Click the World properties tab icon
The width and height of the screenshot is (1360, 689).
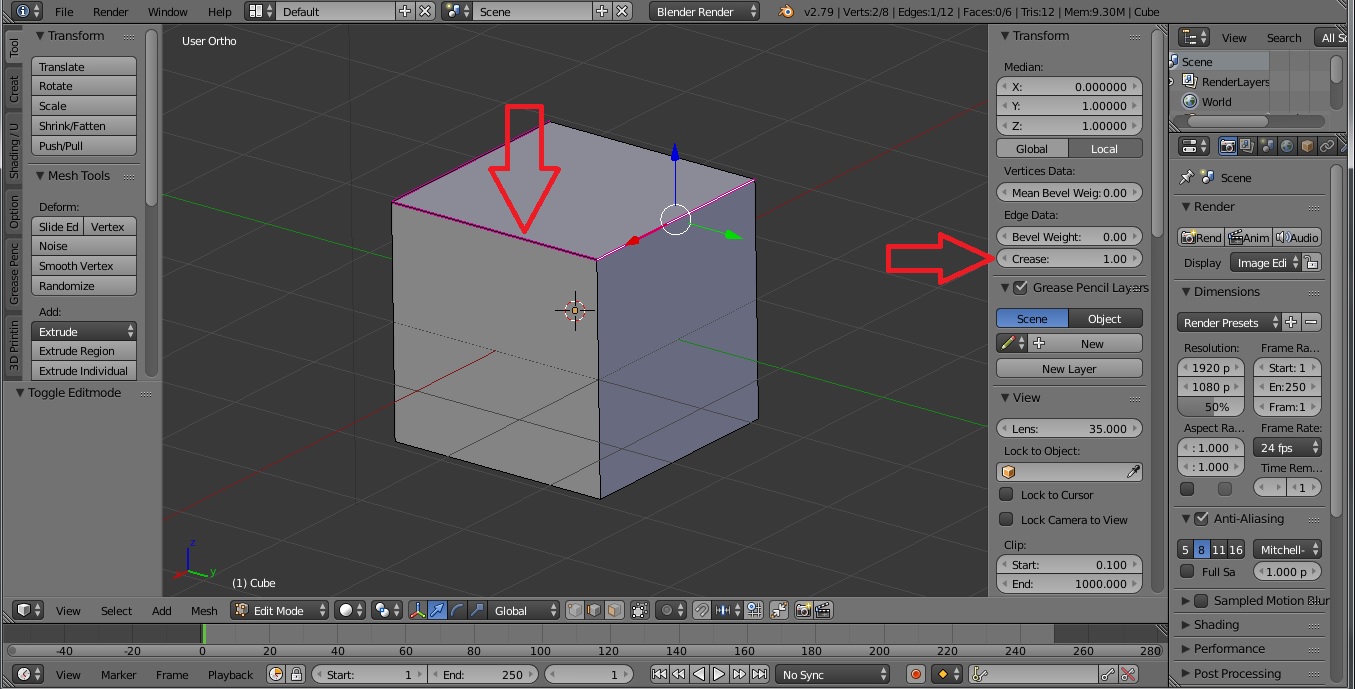[1287, 146]
